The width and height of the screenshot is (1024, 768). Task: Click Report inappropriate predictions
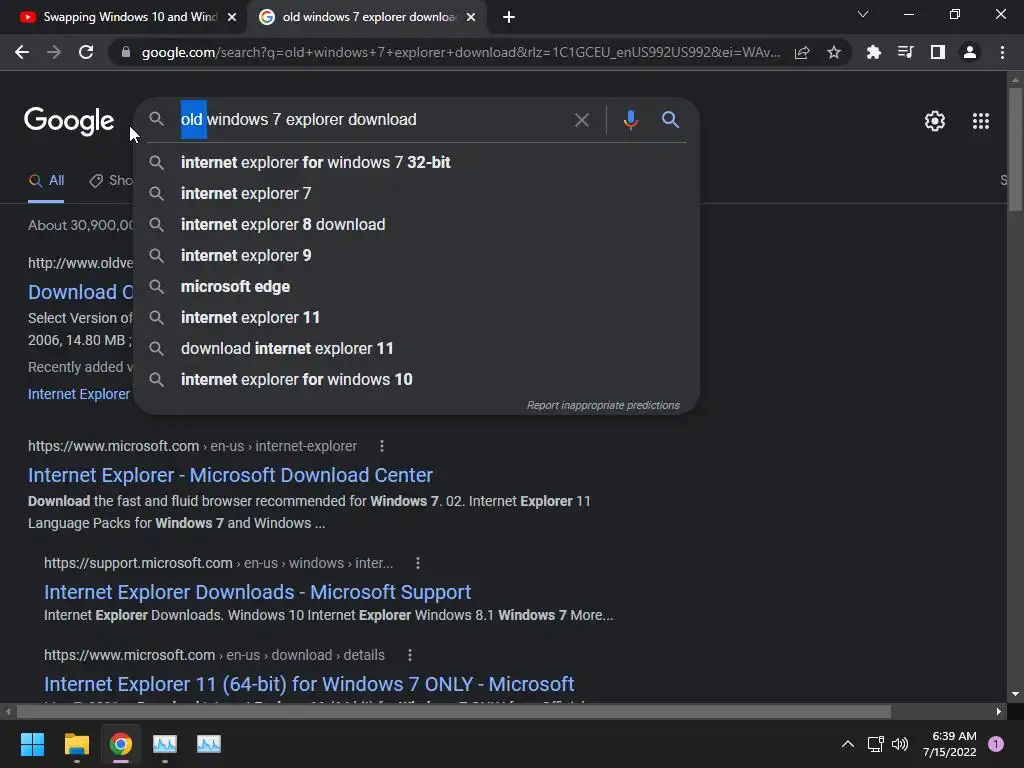point(603,406)
